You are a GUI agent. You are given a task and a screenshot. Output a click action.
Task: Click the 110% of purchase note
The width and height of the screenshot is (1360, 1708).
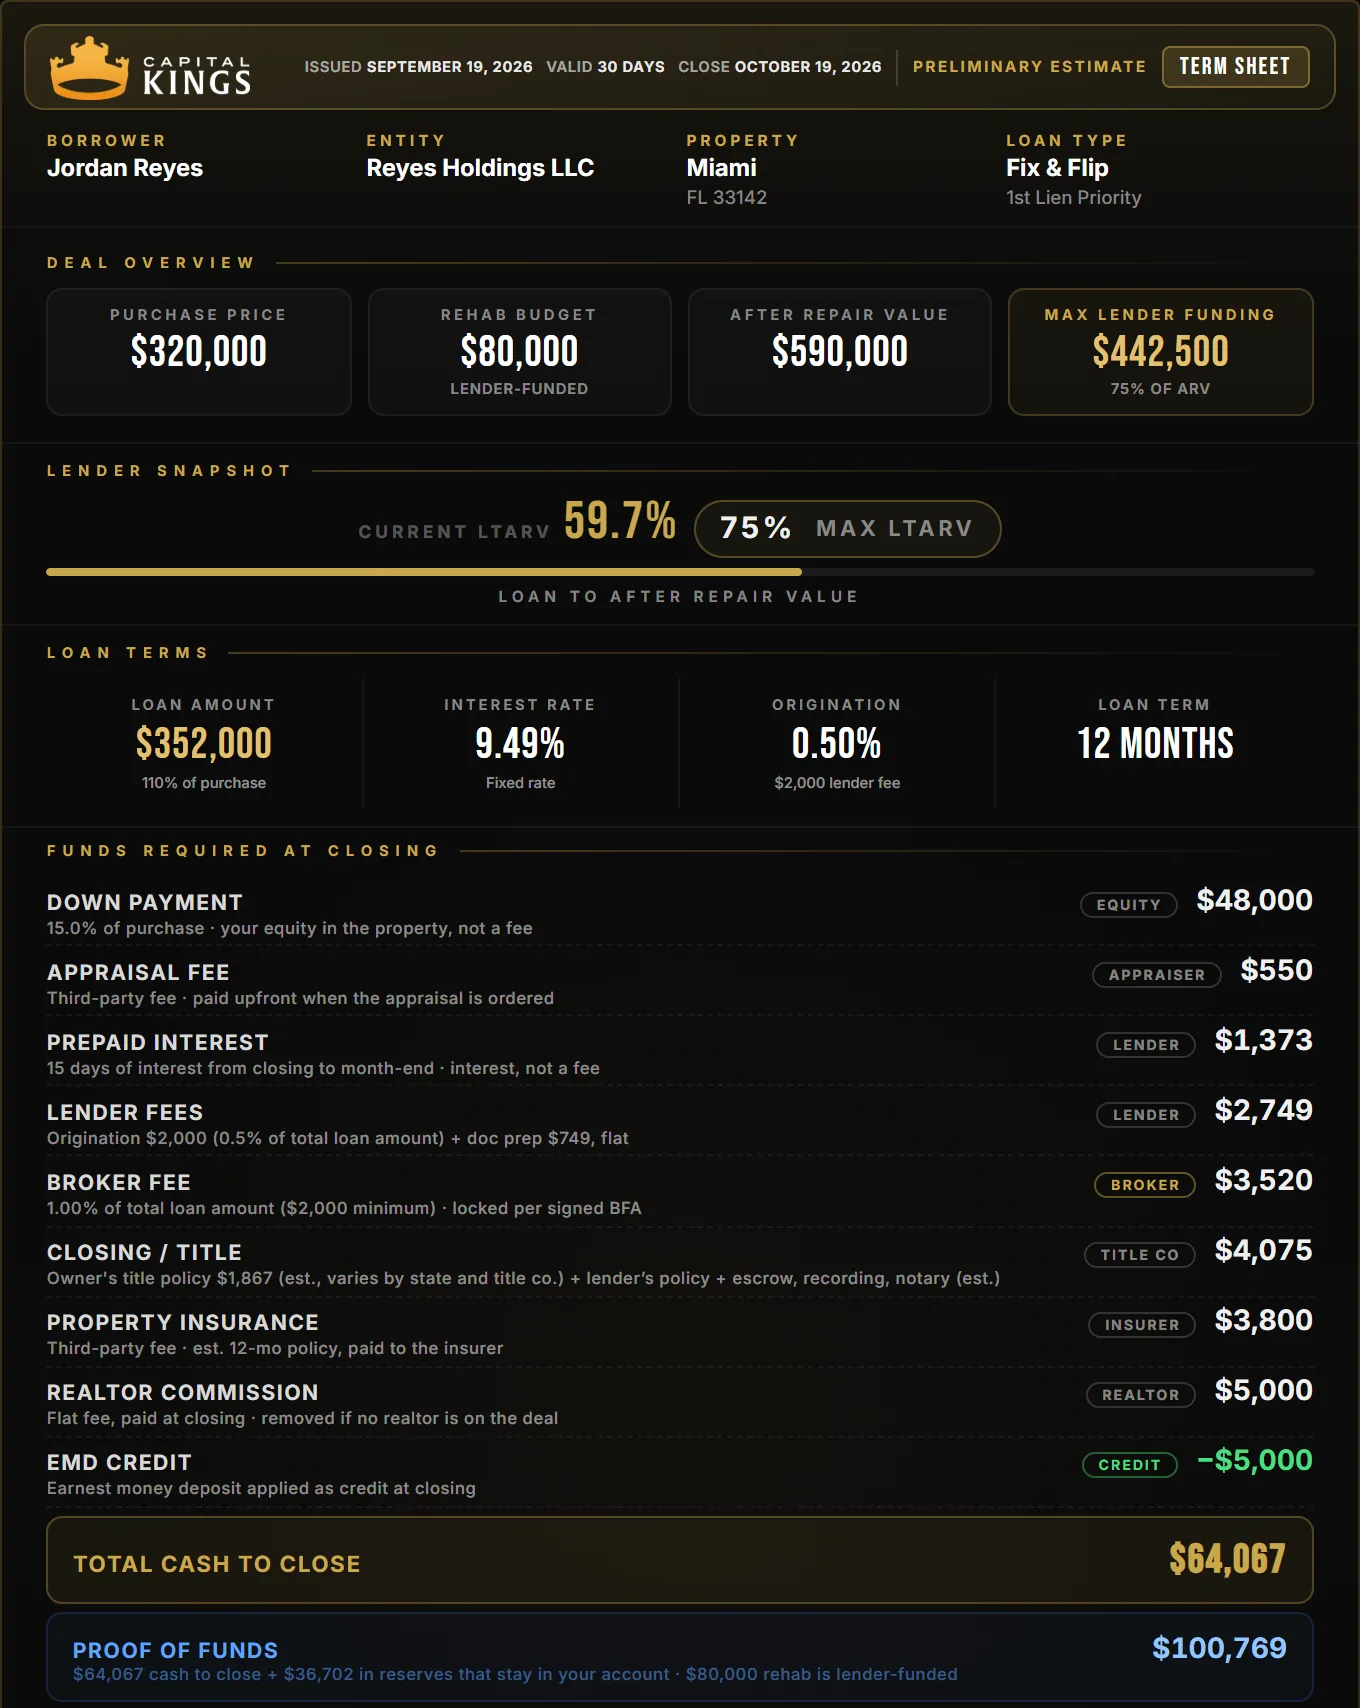(204, 783)
